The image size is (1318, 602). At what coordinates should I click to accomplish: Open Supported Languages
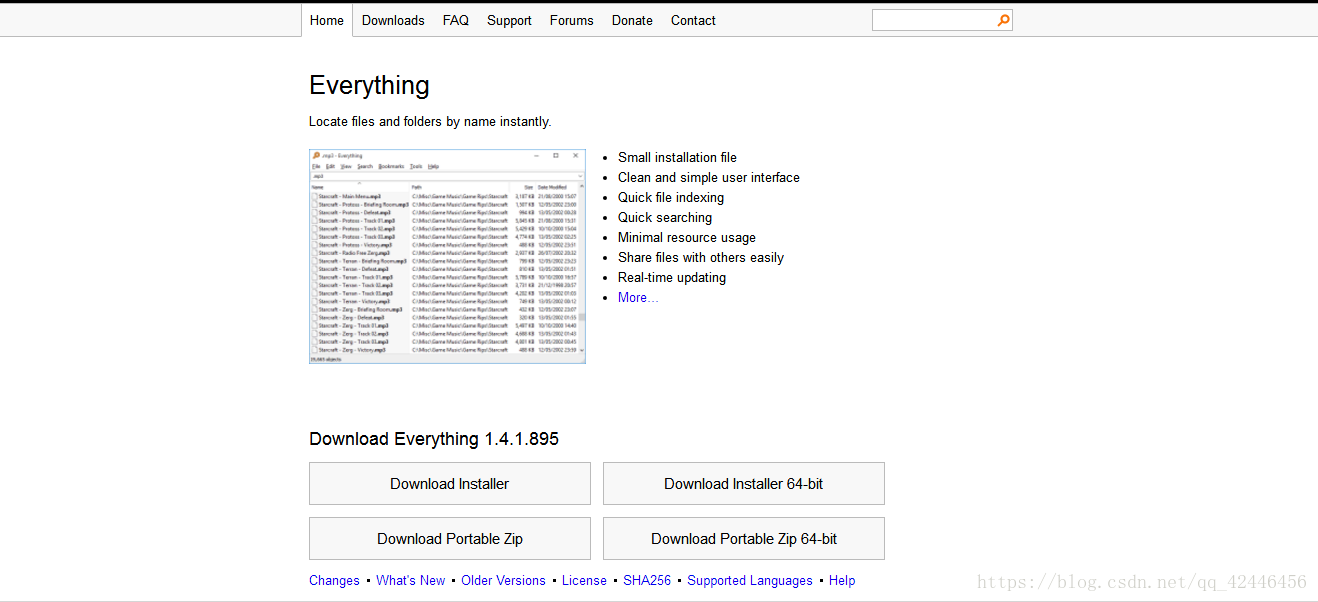750,580
